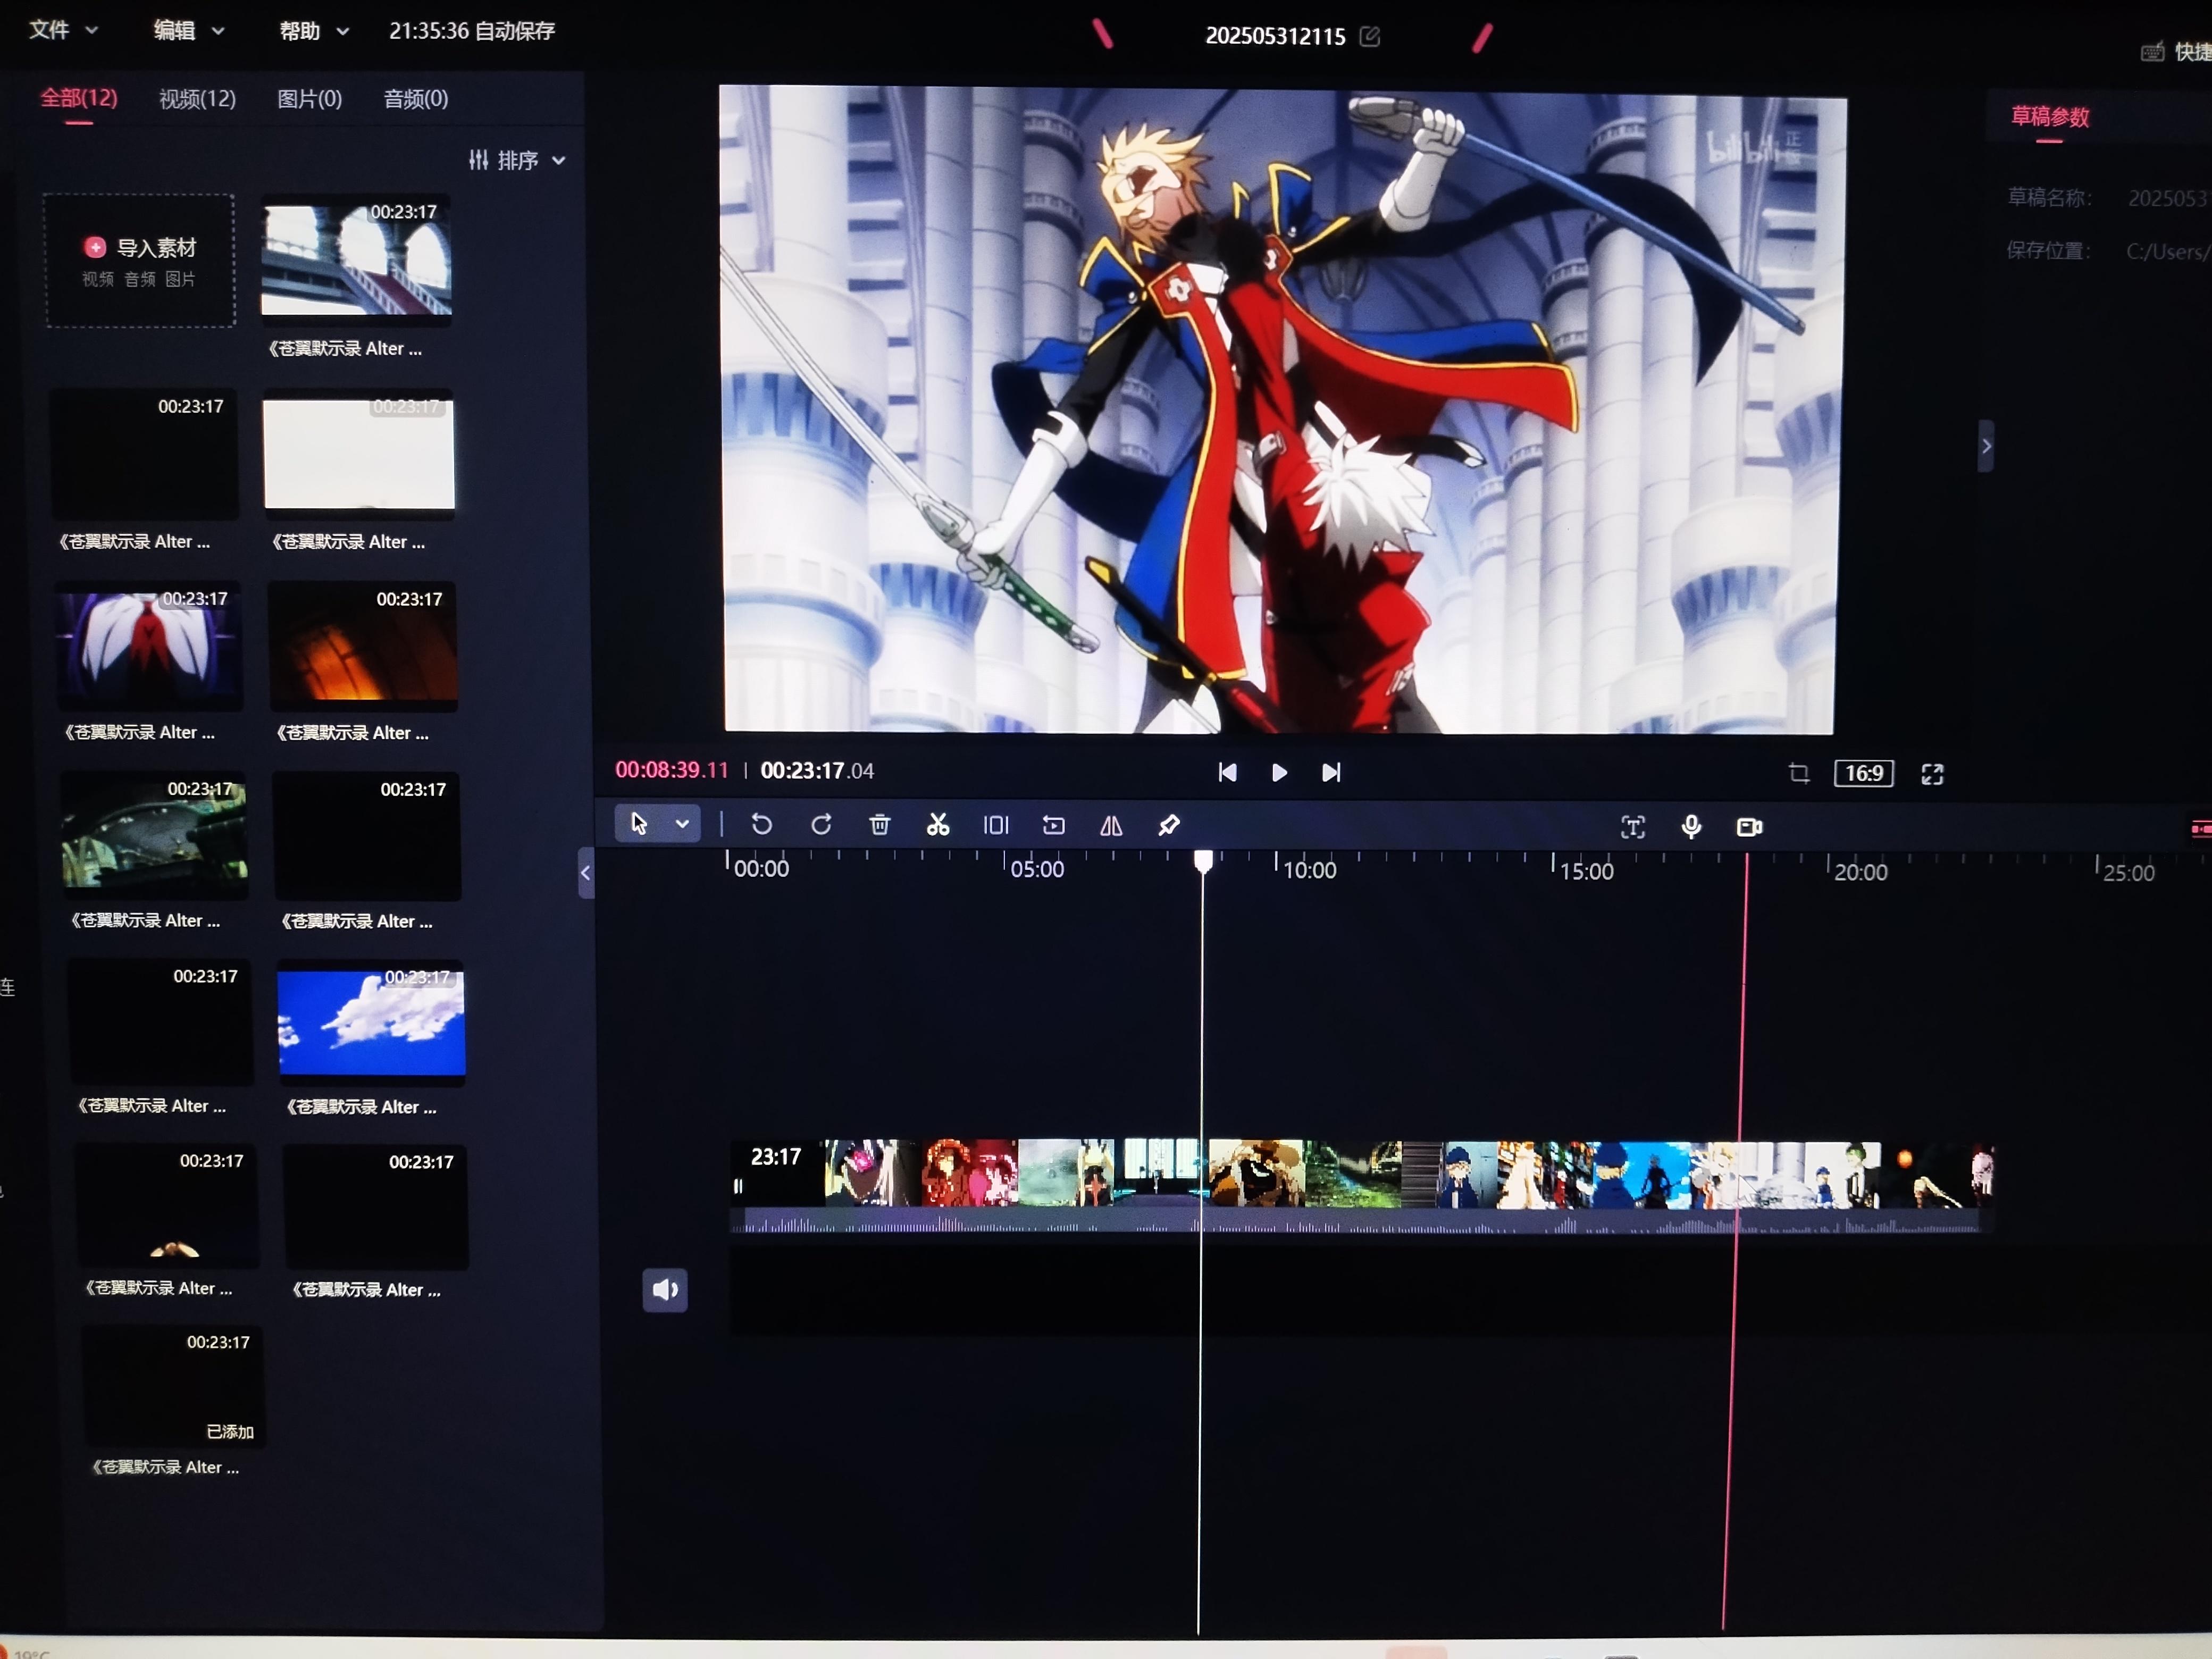
Task: Click the current time 00:08:39.11 readout
Action: click(x=672, y=770)
